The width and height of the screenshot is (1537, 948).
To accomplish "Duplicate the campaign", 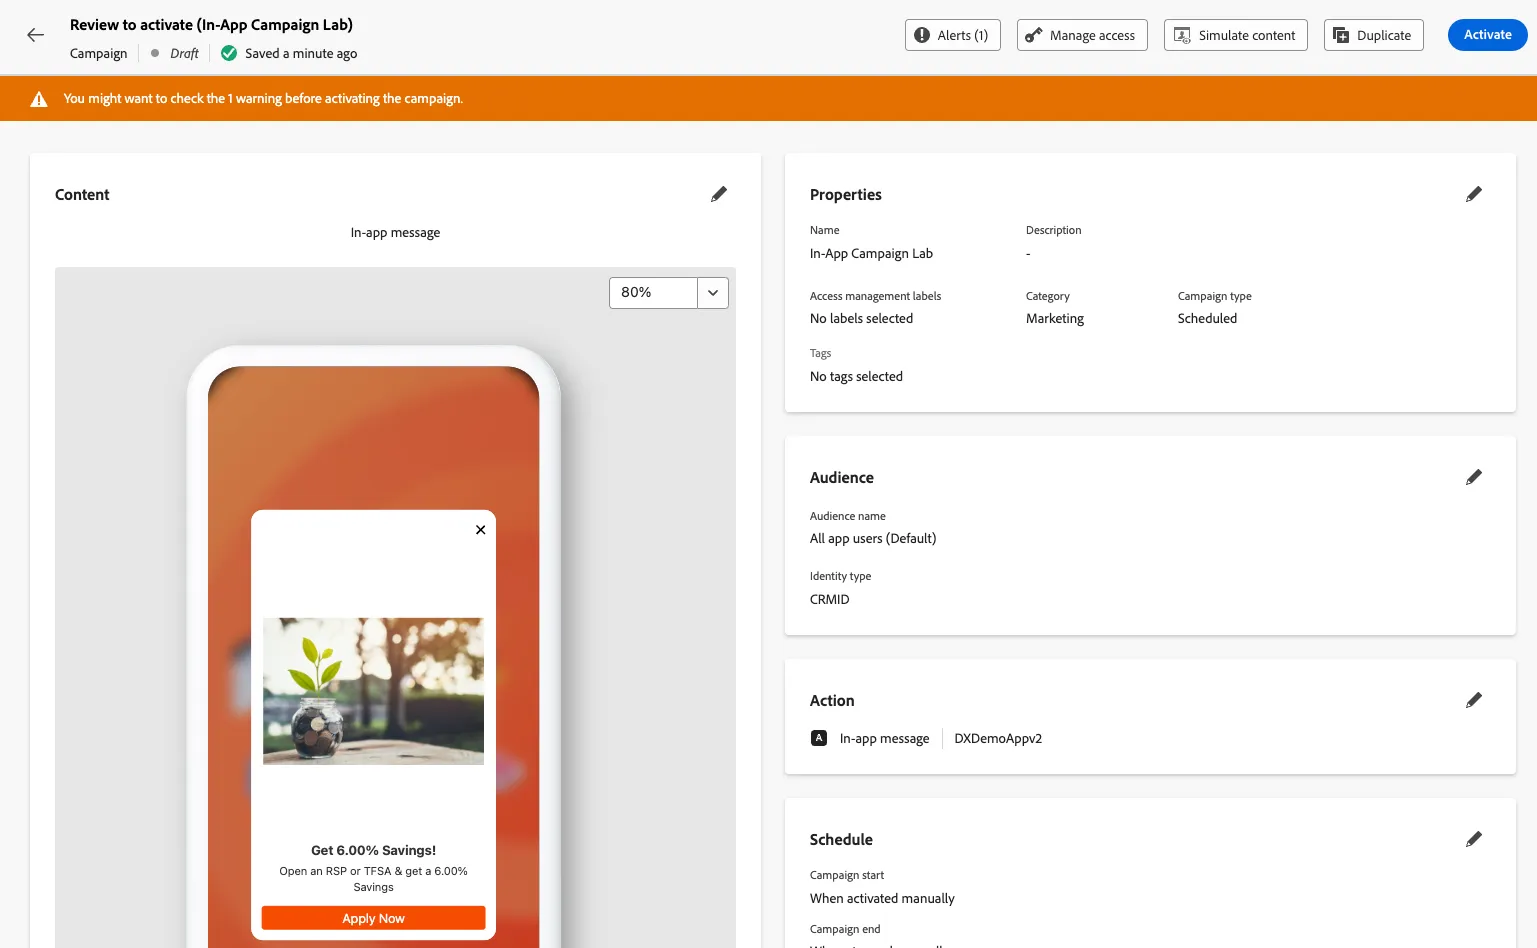I will point(1374,35).
